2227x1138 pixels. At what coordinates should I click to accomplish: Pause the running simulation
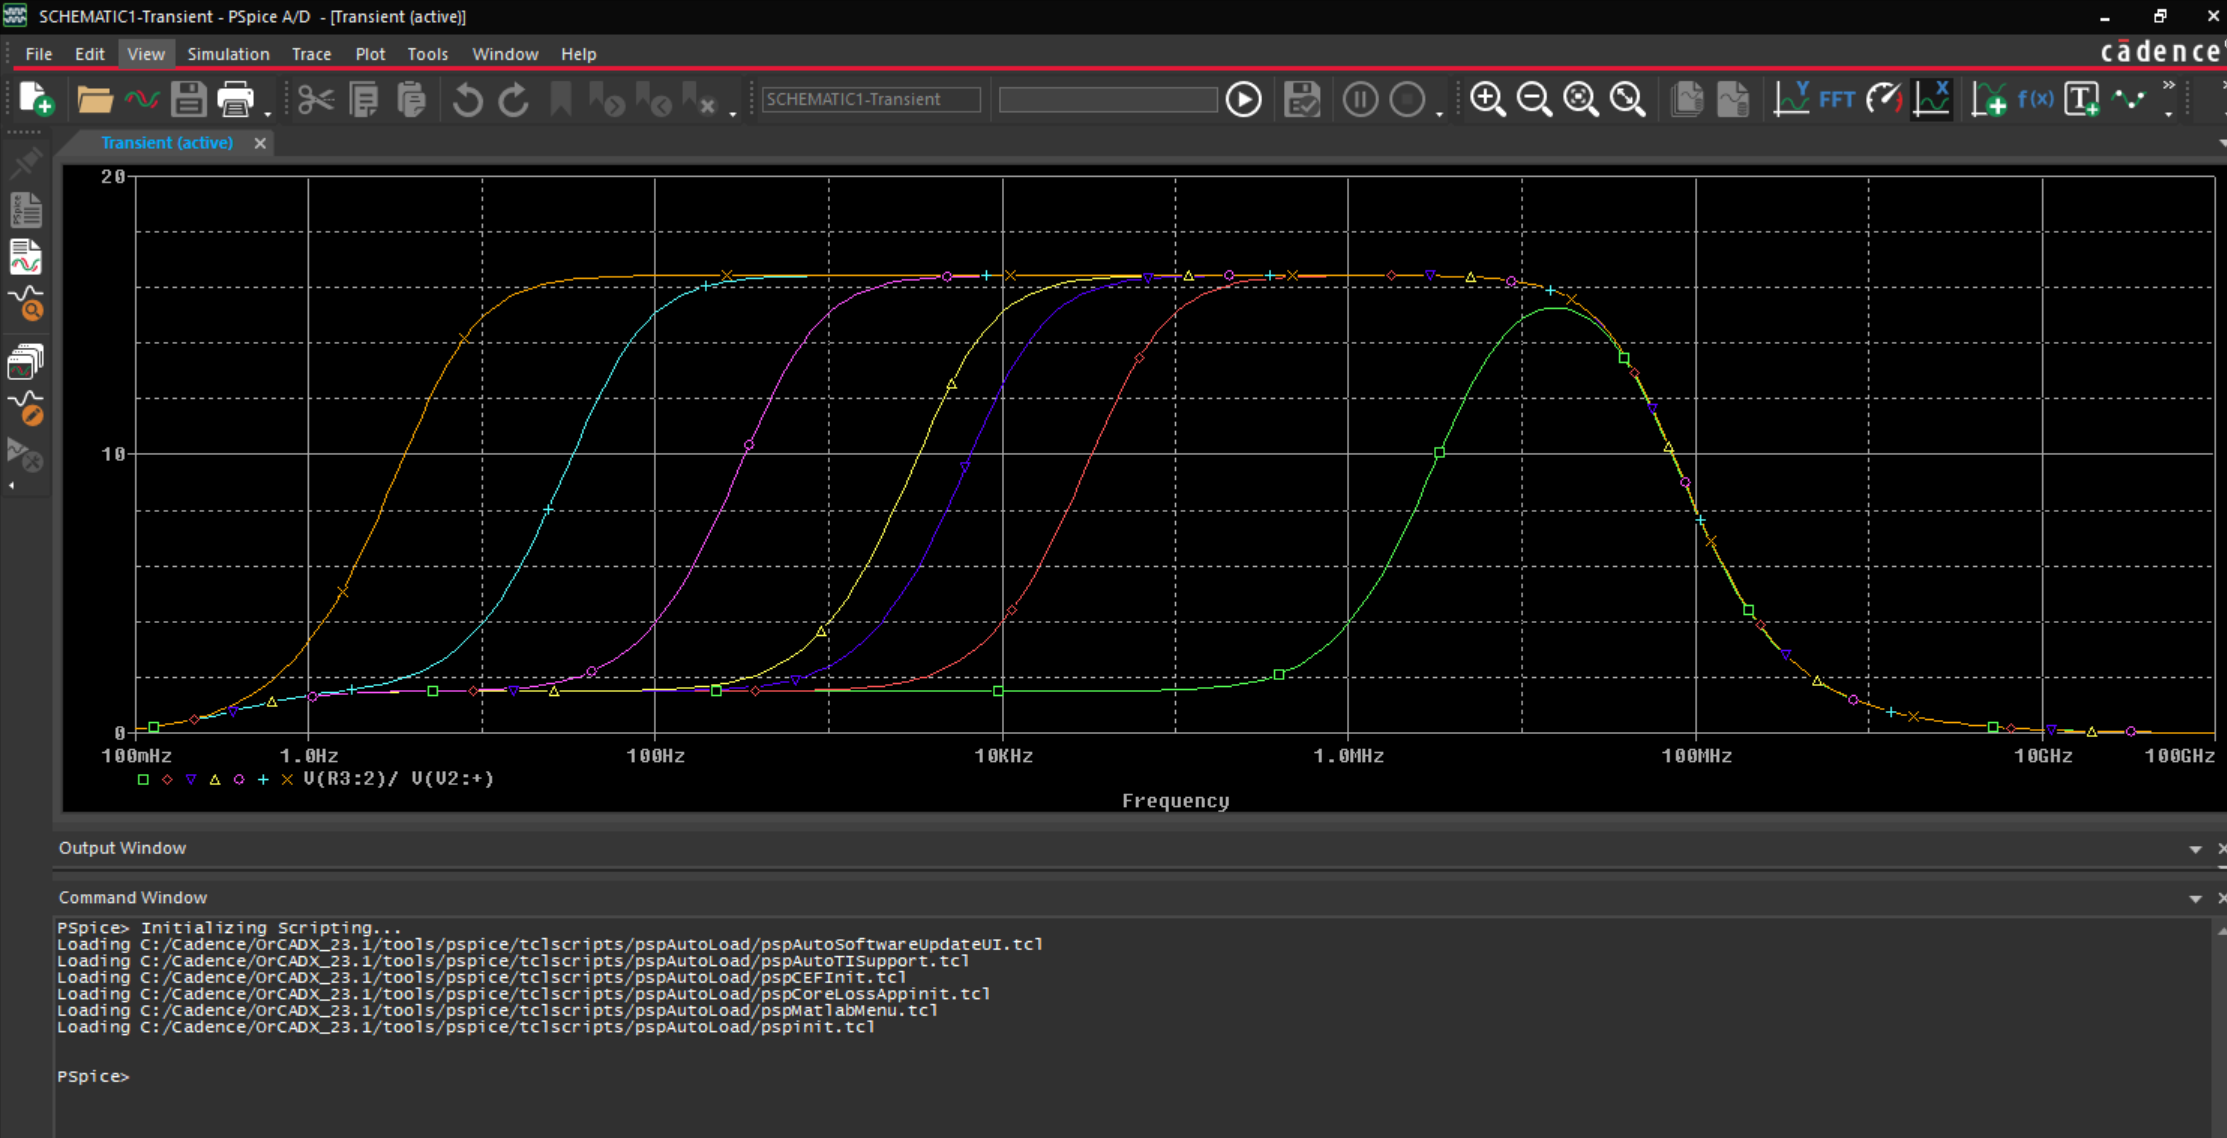1360,100
